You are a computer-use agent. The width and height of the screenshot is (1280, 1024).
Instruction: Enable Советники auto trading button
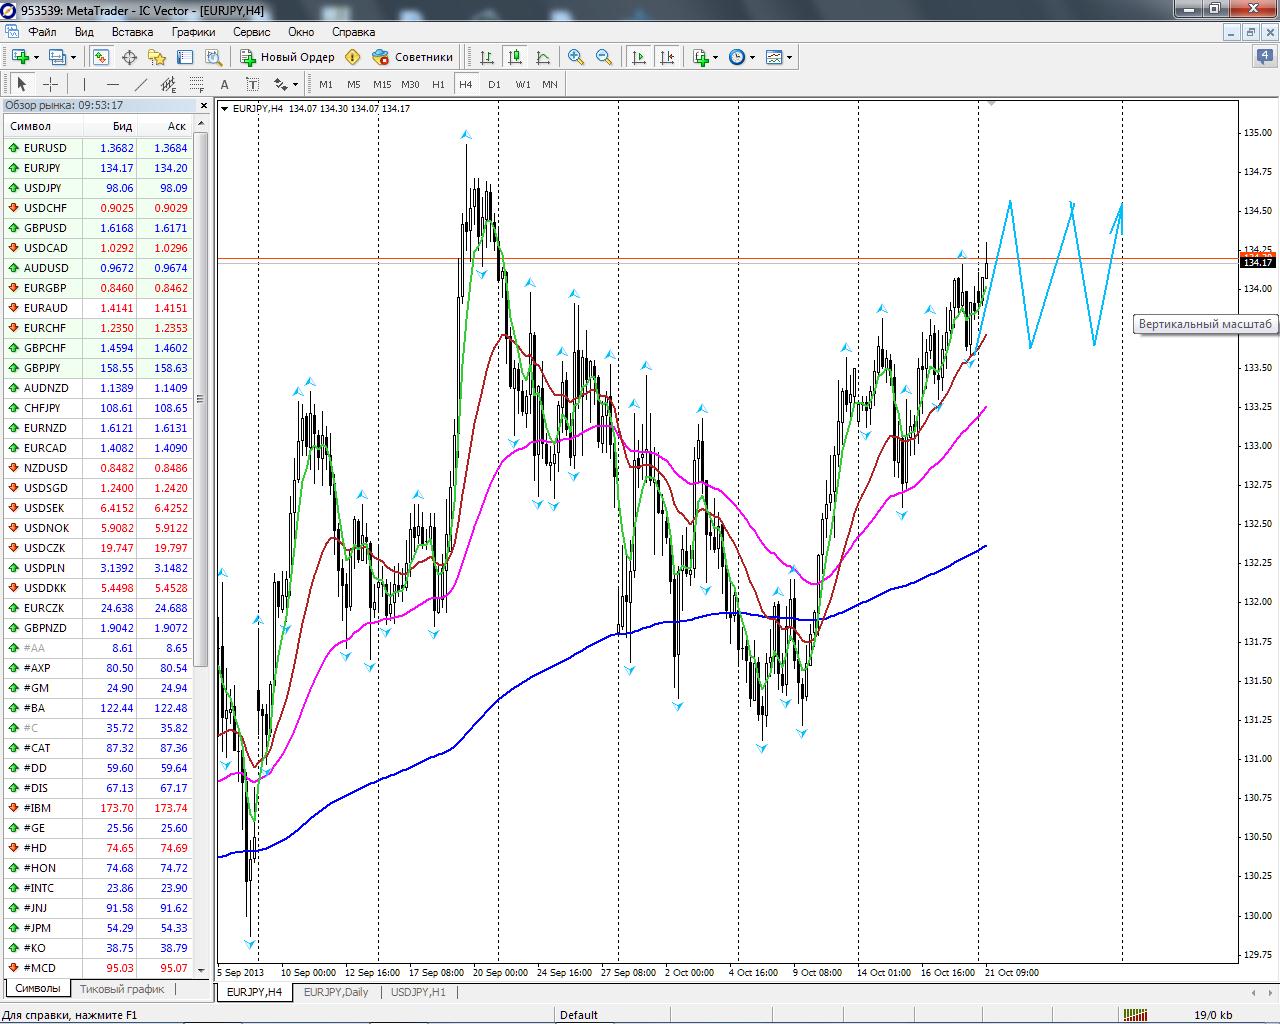(x=413, y=57)
